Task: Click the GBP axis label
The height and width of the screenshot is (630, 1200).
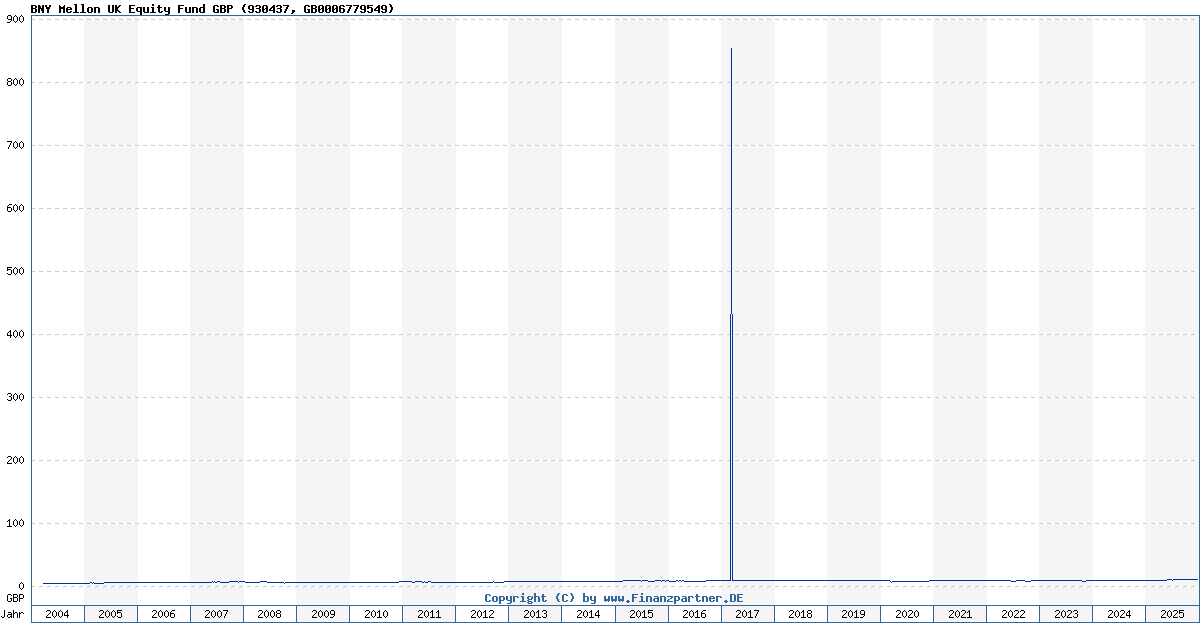Action: click(x=13, y=597)
